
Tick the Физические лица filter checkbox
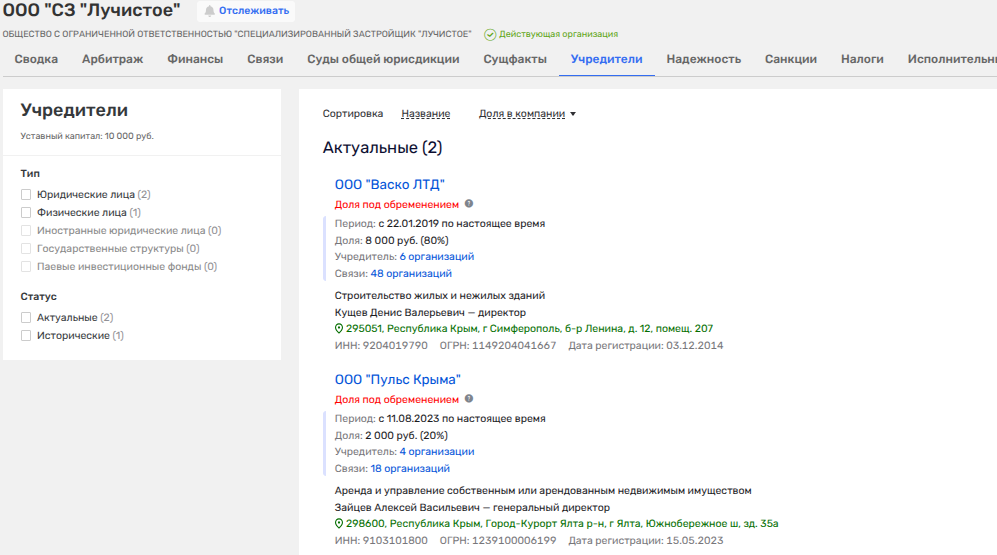tap(26, 213)
